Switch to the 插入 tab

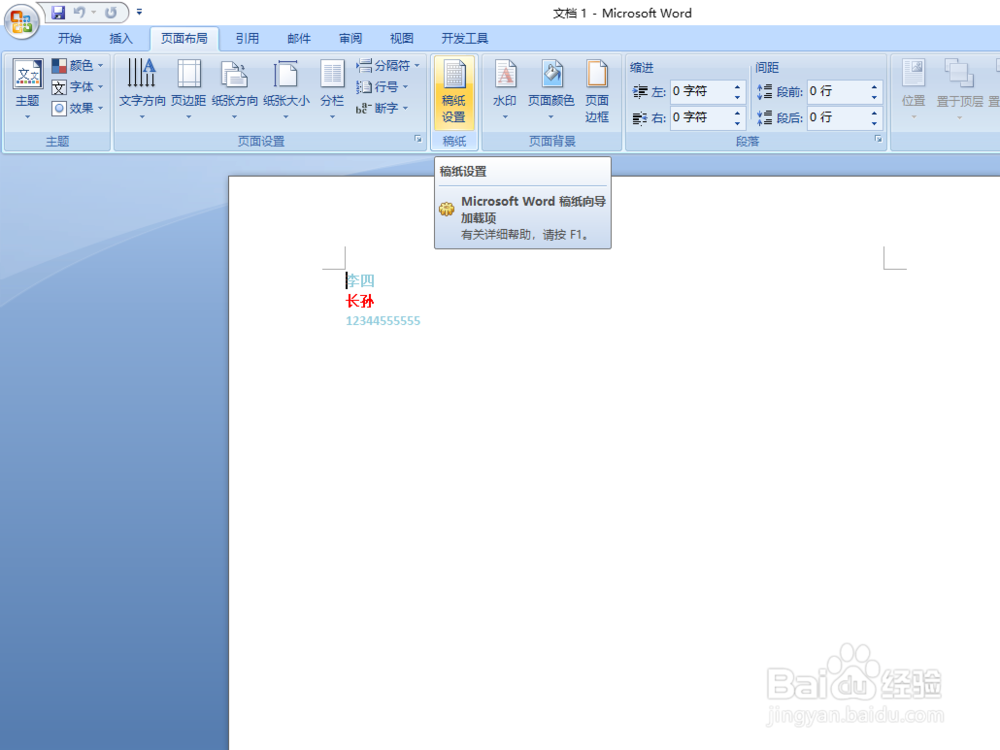coord(121,39)
